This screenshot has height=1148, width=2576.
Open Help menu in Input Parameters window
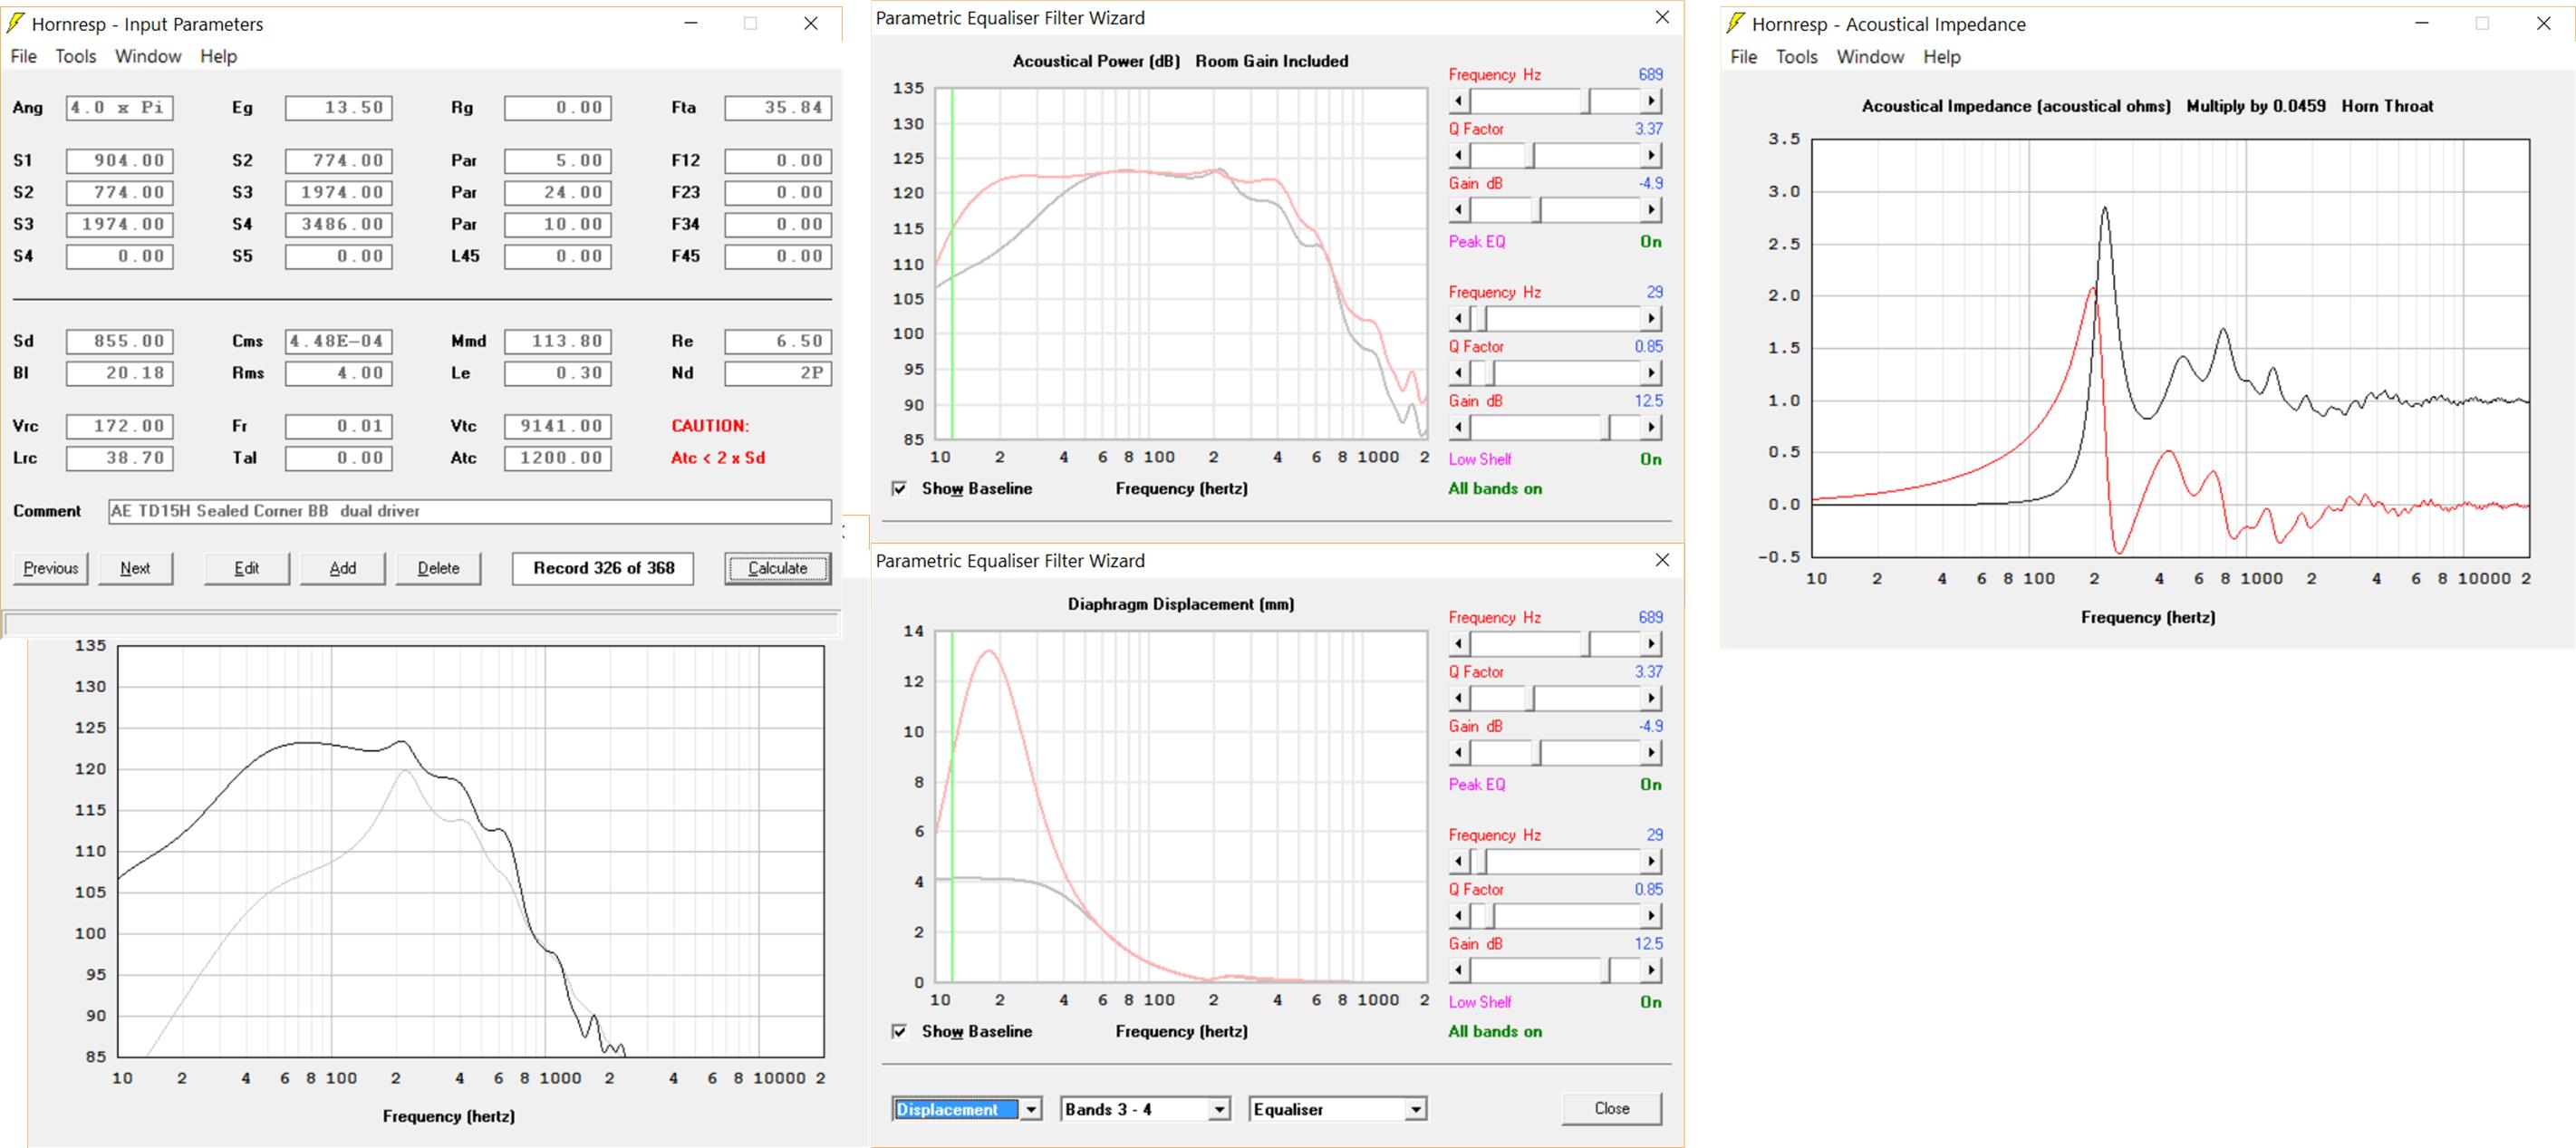(x=219, y=57)
